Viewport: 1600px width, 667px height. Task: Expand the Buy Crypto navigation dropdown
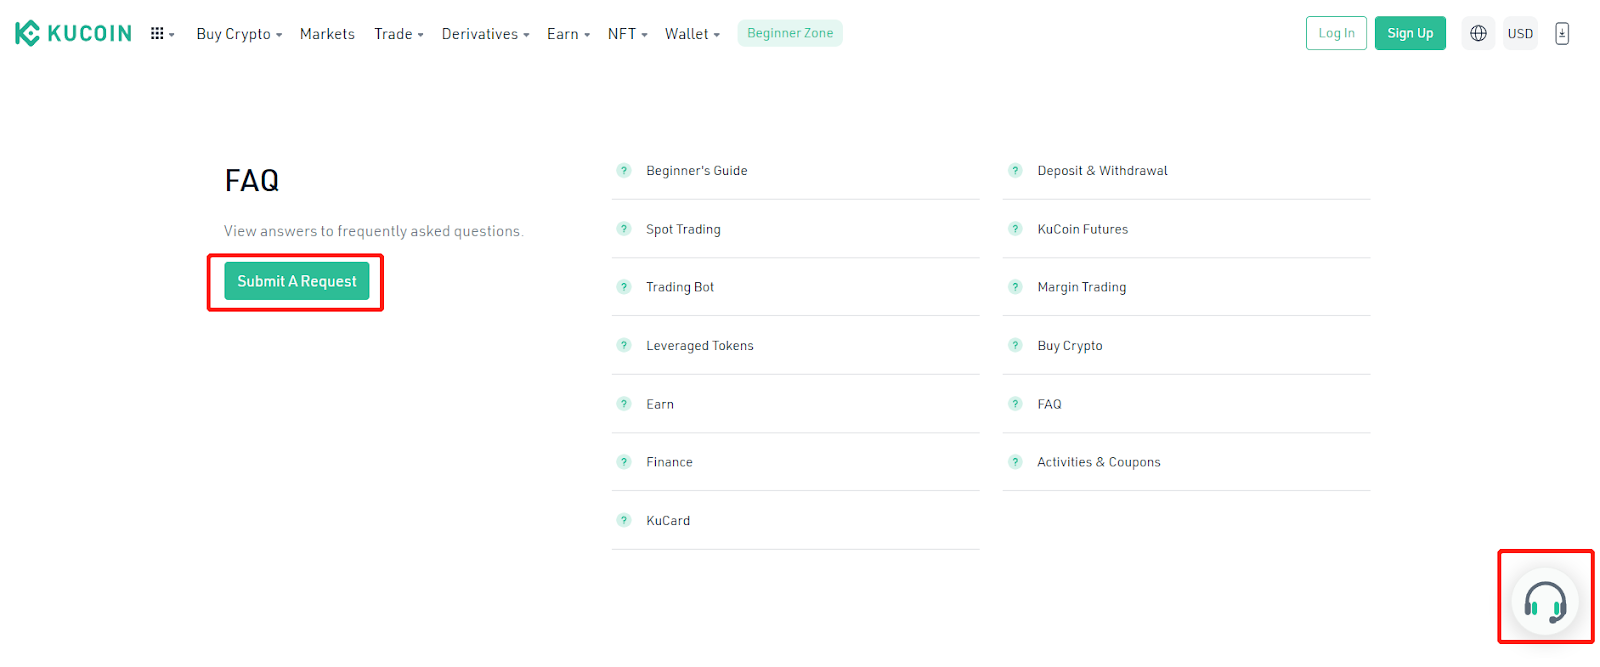239,34
